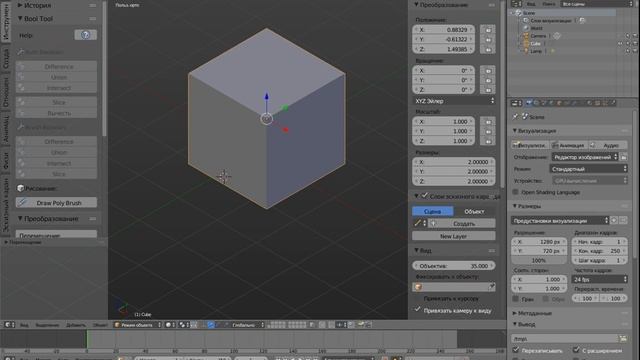The height and width of the screenshot is (360, 640).
Task: Apply Auto Boolean Difference
Action: (x=56, y=67)
